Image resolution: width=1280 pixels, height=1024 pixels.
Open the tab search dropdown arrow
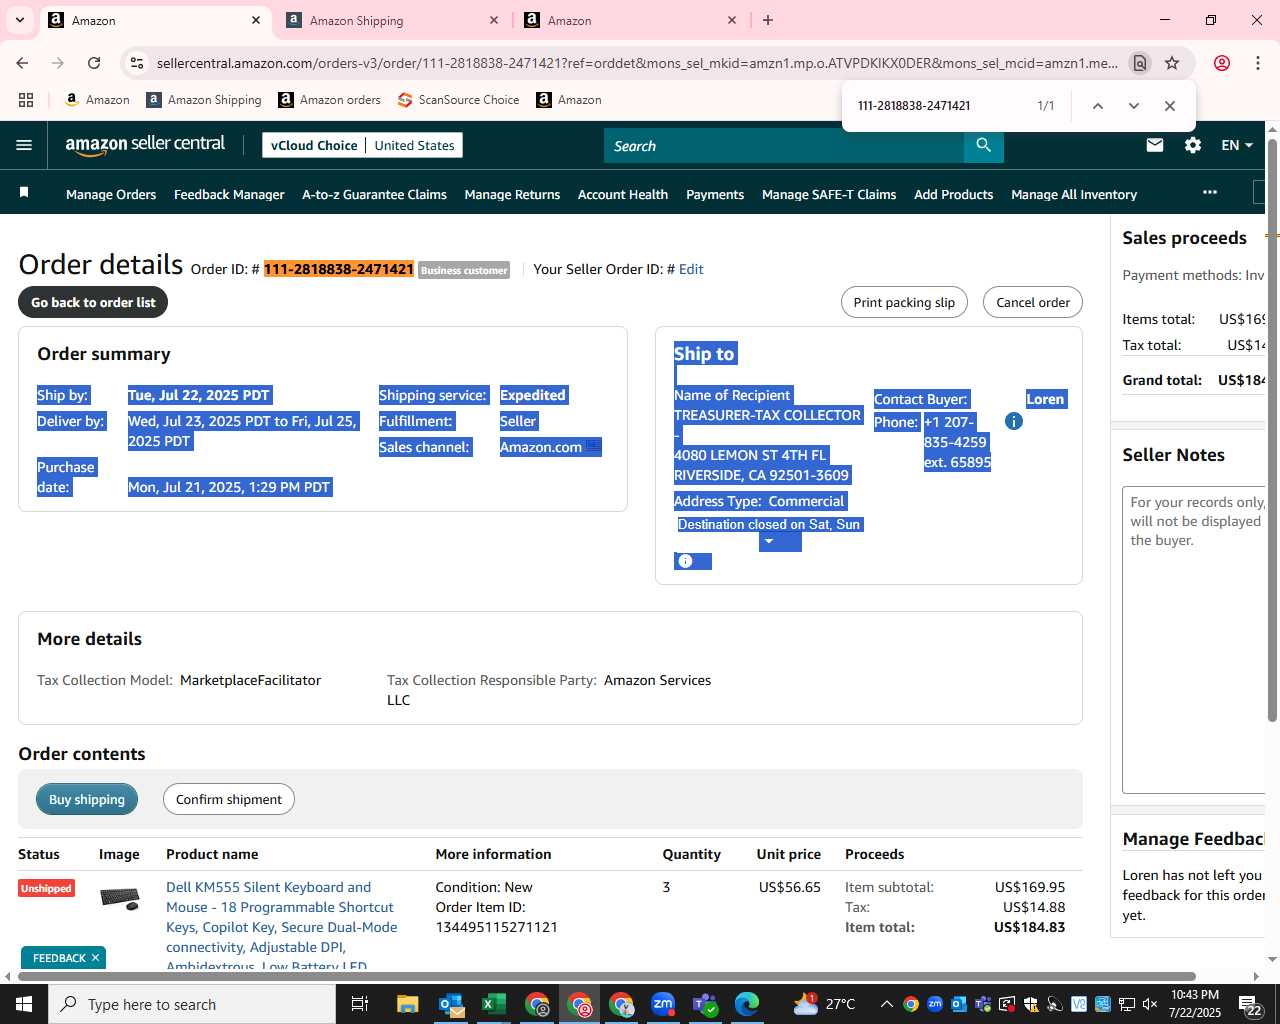click(19, 20)
